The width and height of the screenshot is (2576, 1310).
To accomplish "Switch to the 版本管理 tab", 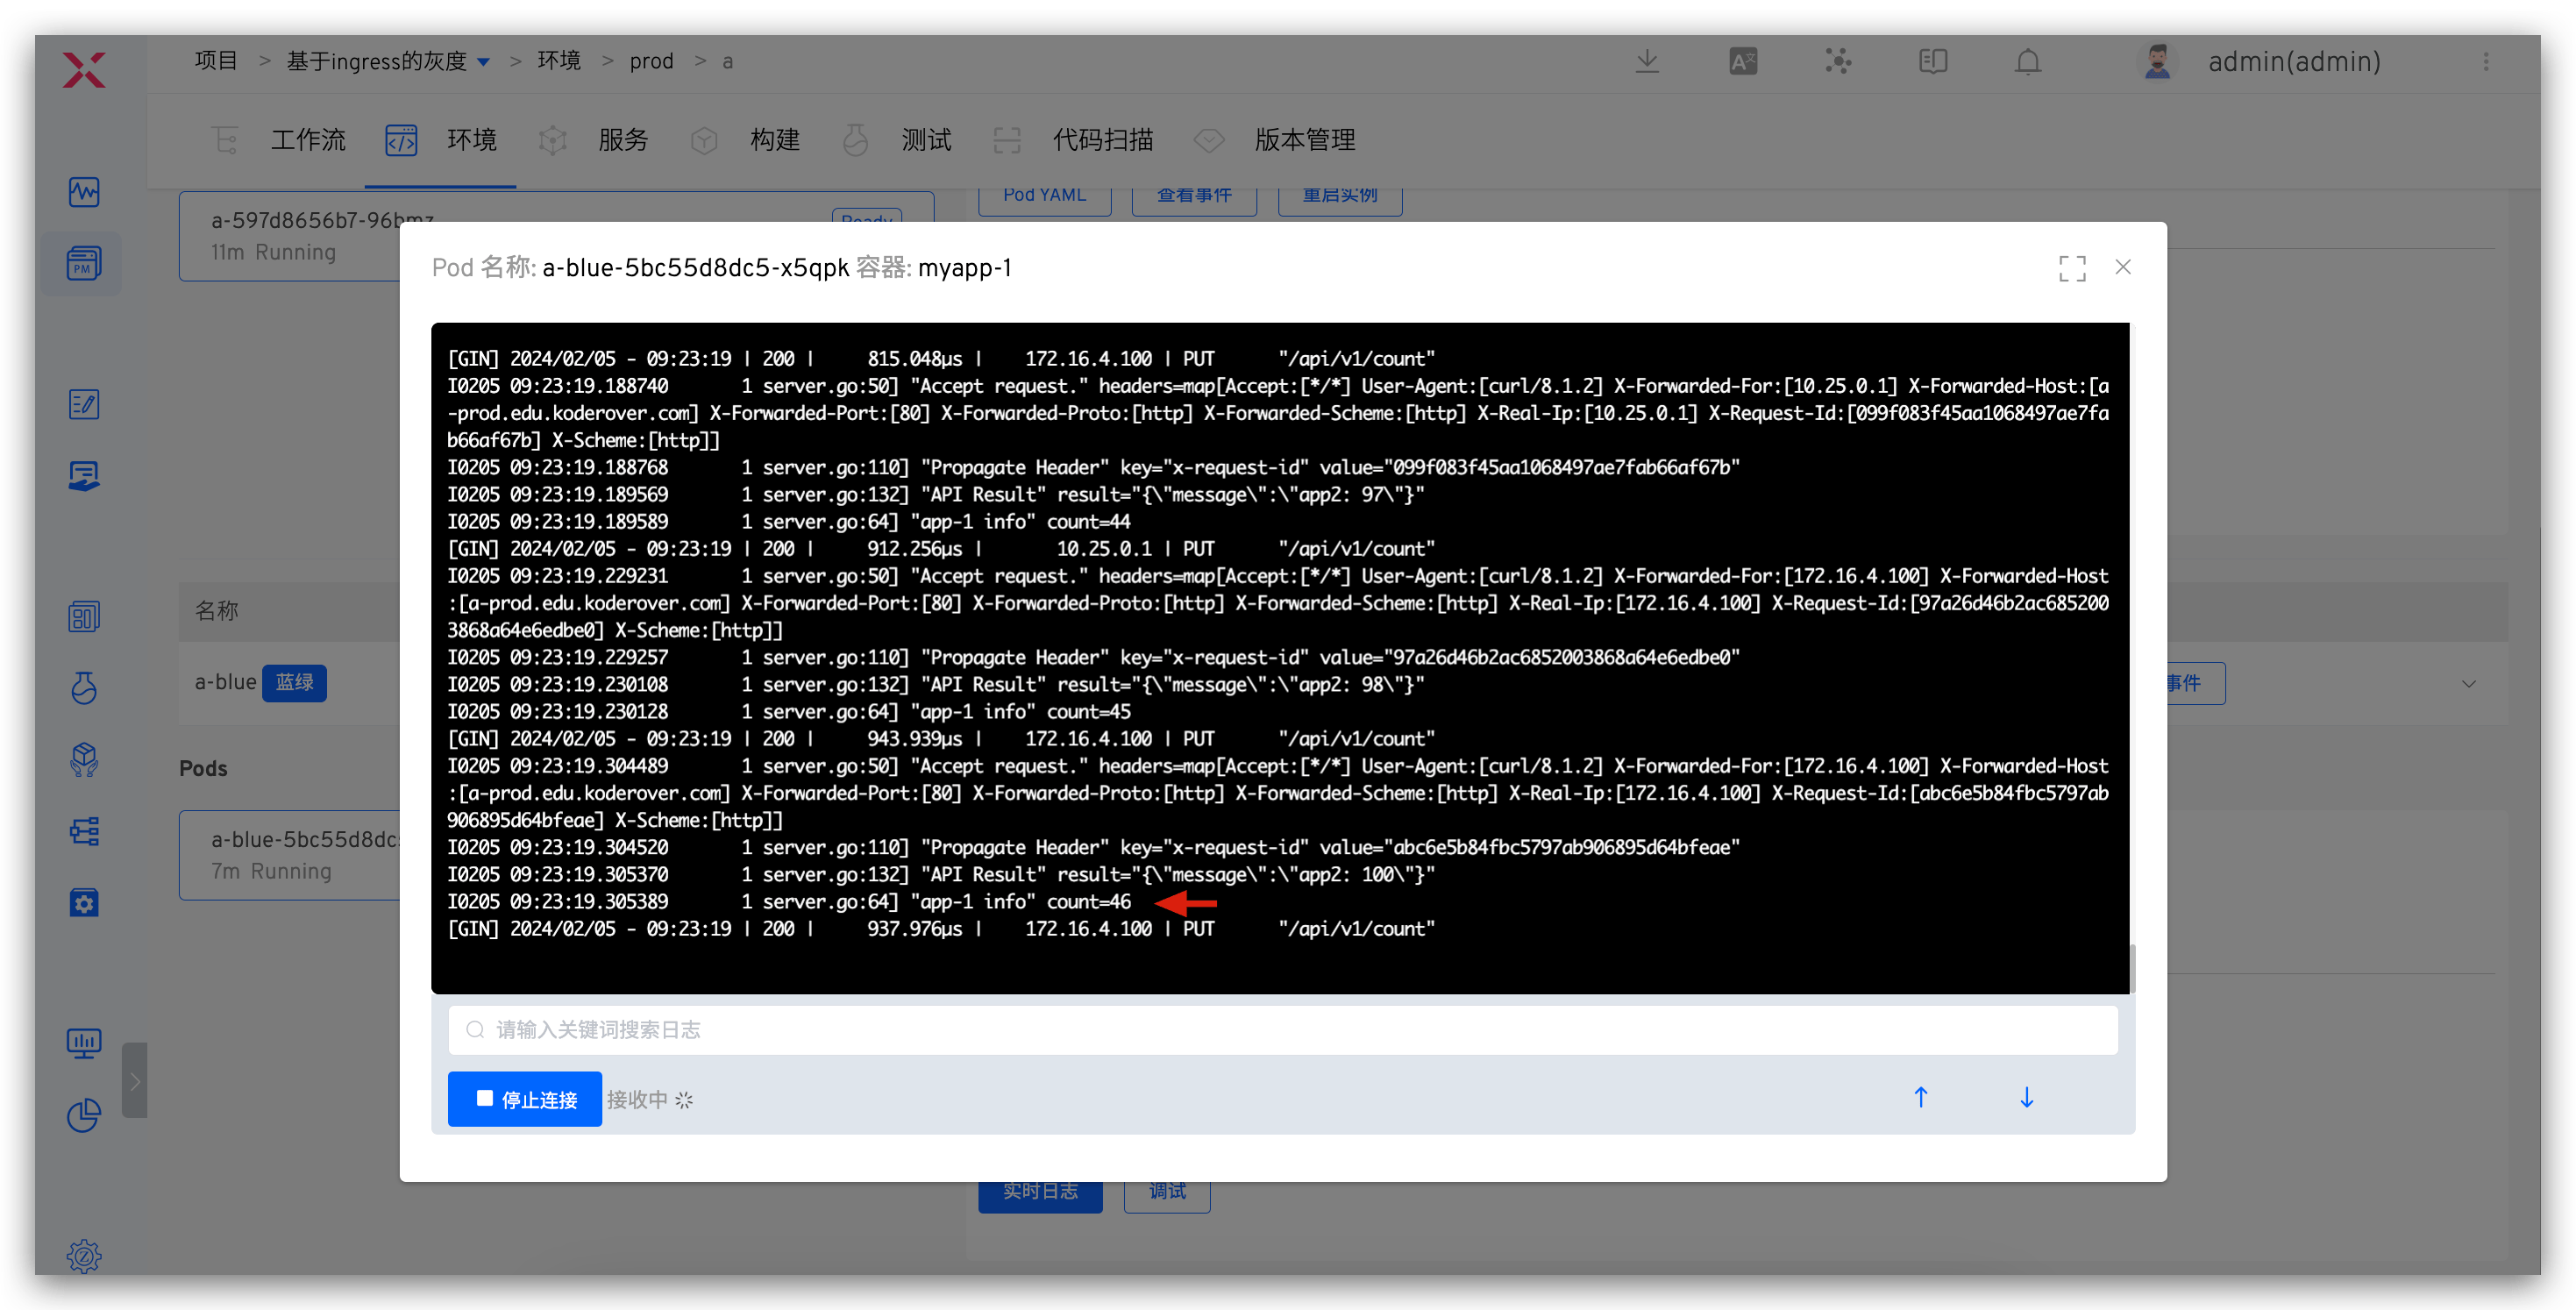I will tap(1304, 140).
